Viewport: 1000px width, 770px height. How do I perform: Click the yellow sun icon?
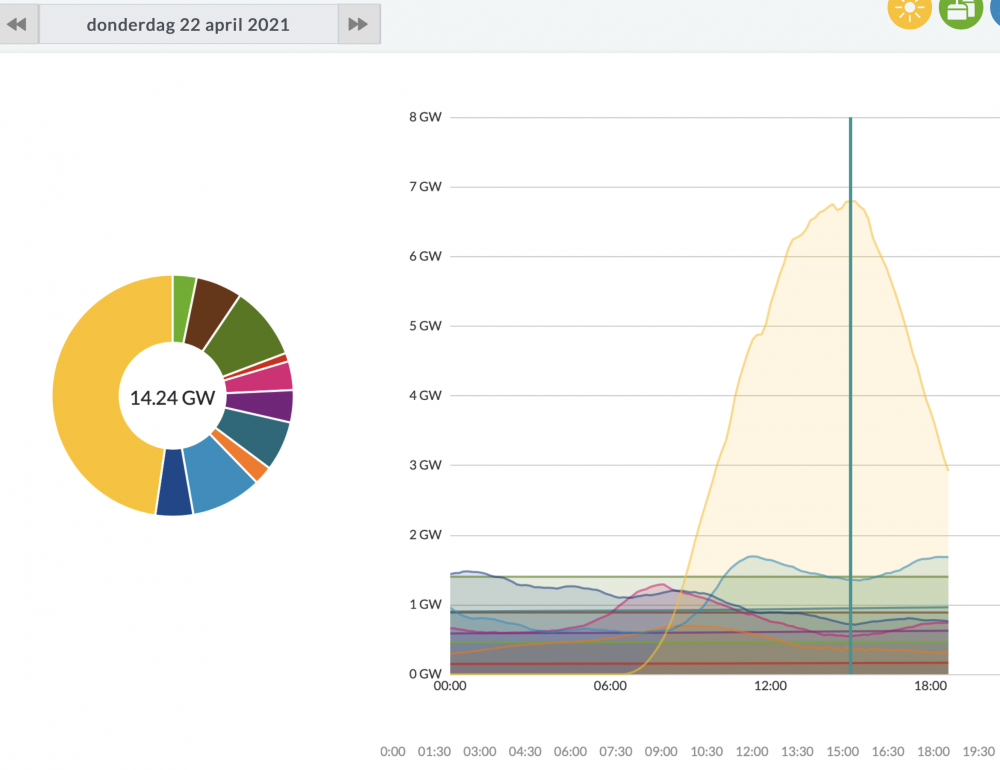909,10
